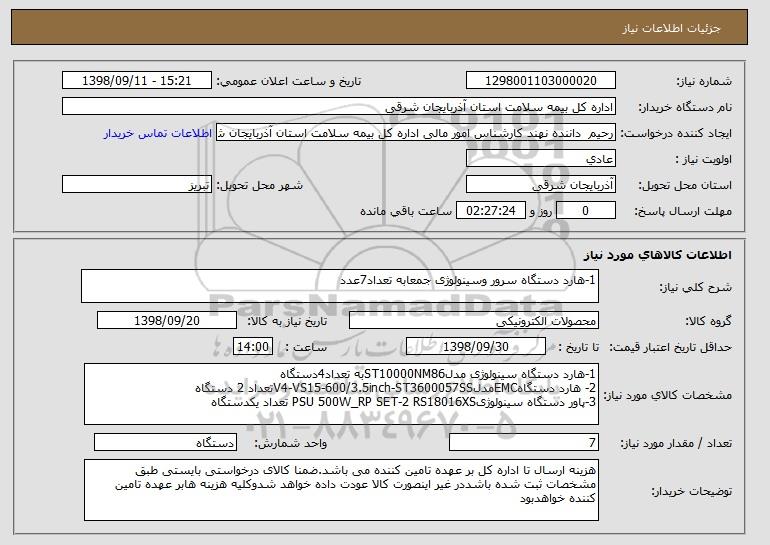770x545 pixels.
Task: Click the label تاریخ نیاز به کالا
Action: pos(287,321)
